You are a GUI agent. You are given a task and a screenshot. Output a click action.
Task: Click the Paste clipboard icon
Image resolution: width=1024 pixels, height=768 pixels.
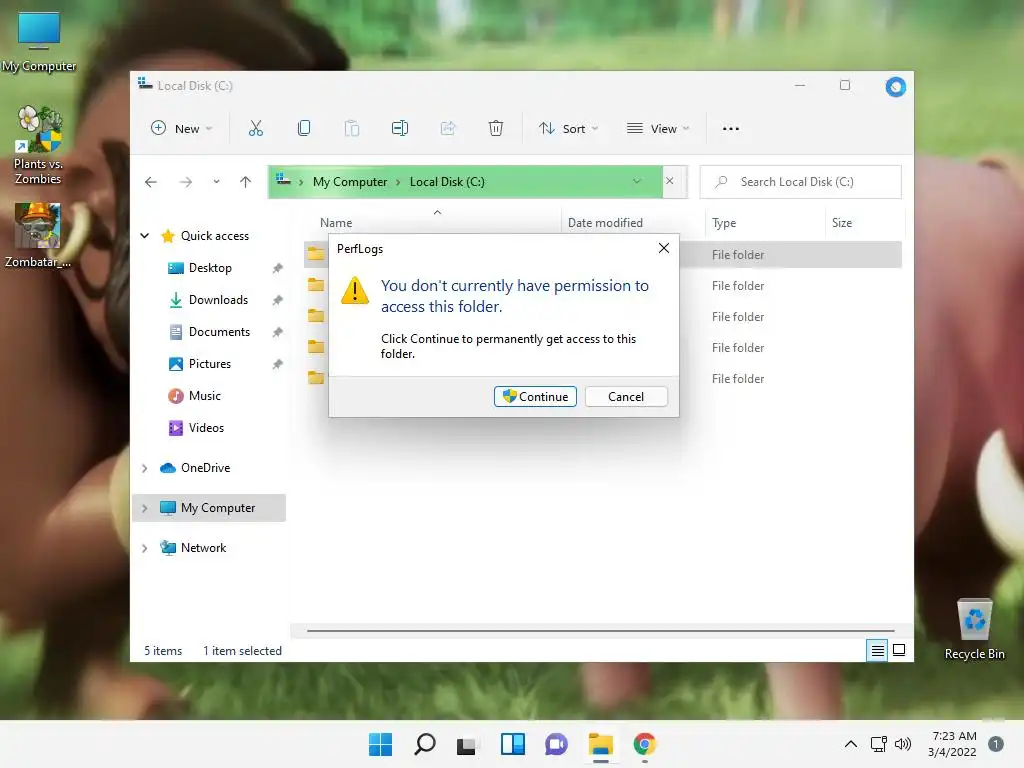click(x=352, y=129)
